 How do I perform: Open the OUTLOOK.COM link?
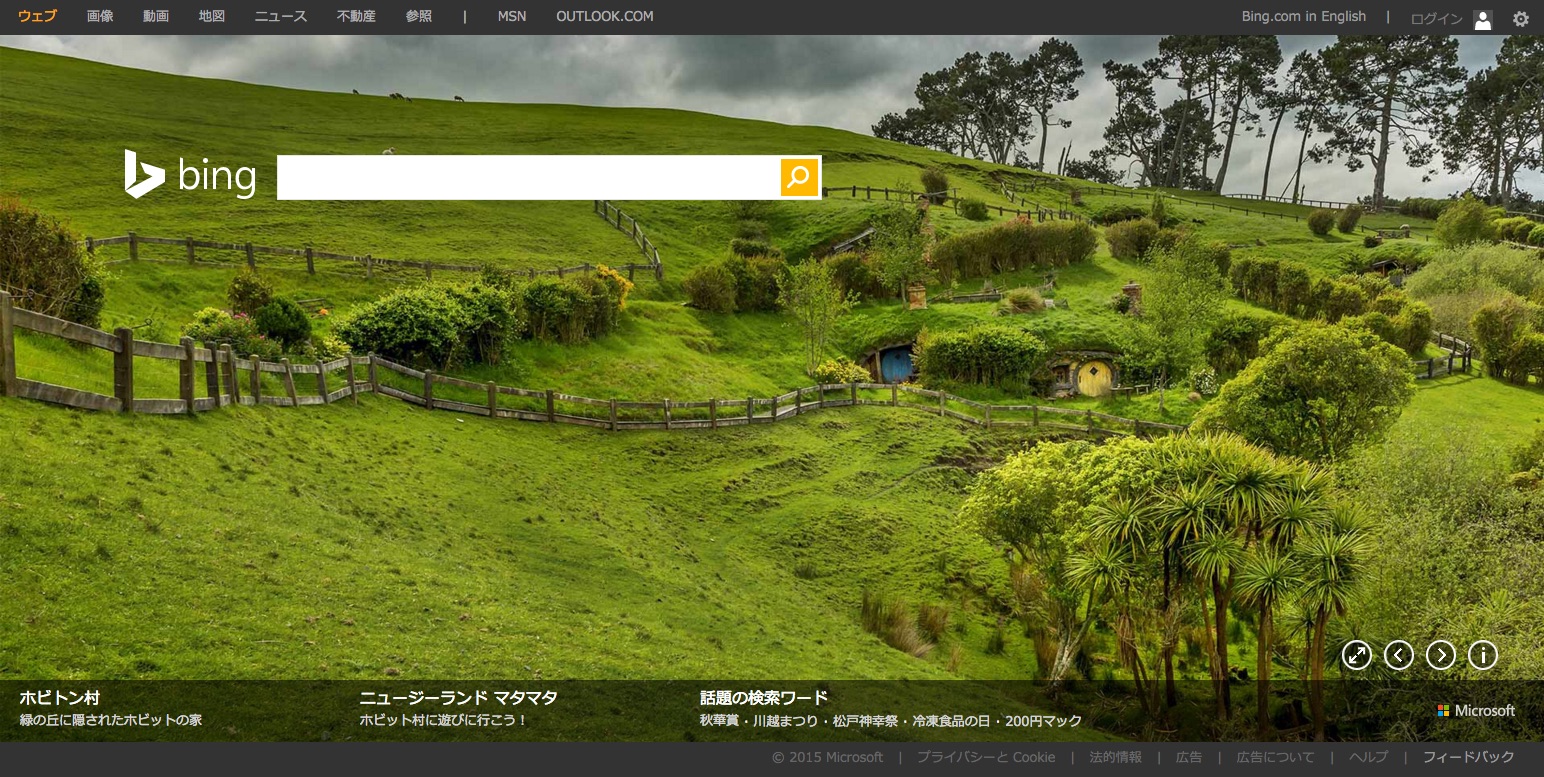604,17
